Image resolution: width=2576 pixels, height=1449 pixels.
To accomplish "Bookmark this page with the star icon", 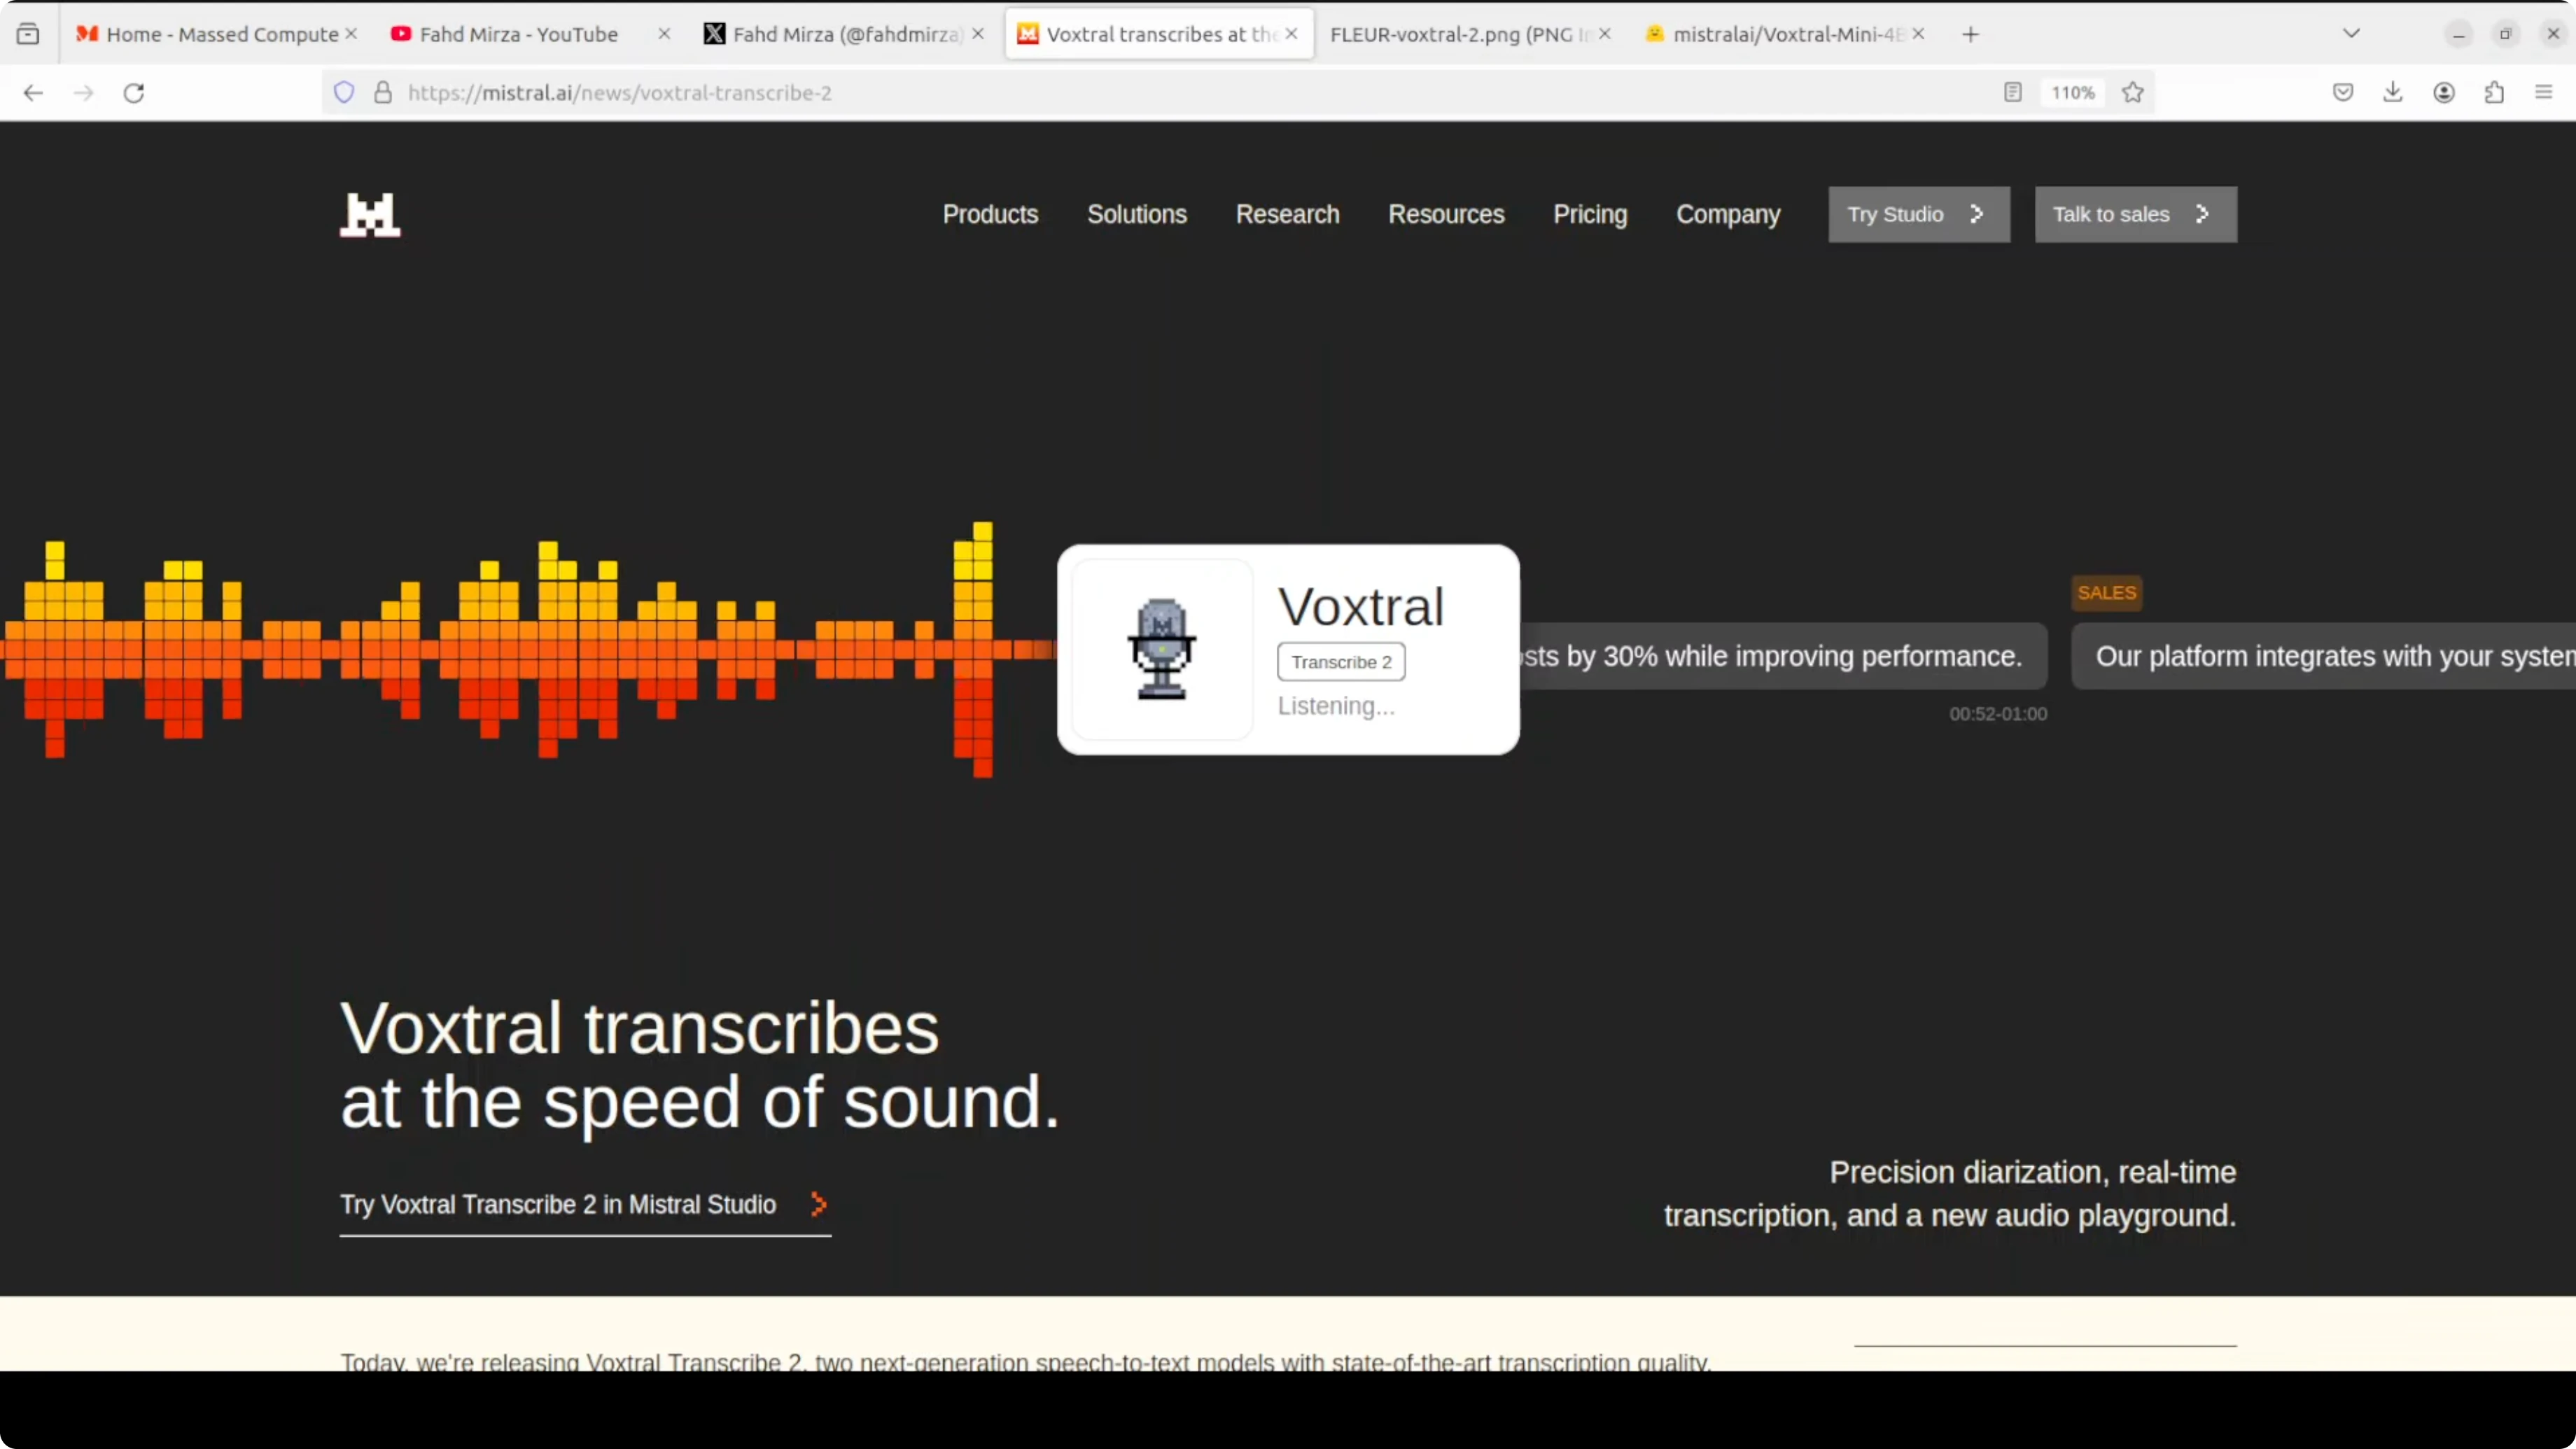I will click(x=2132, y=93).
